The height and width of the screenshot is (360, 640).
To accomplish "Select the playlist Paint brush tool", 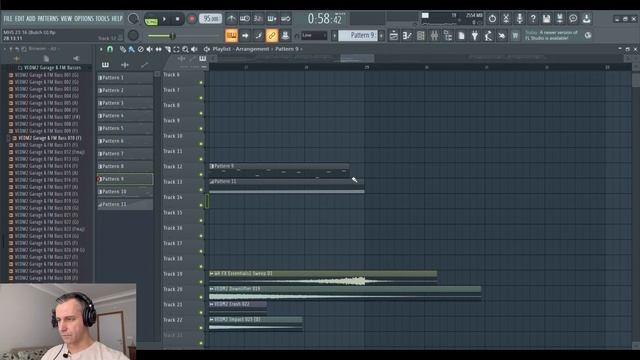I will (x=131, y=49).
